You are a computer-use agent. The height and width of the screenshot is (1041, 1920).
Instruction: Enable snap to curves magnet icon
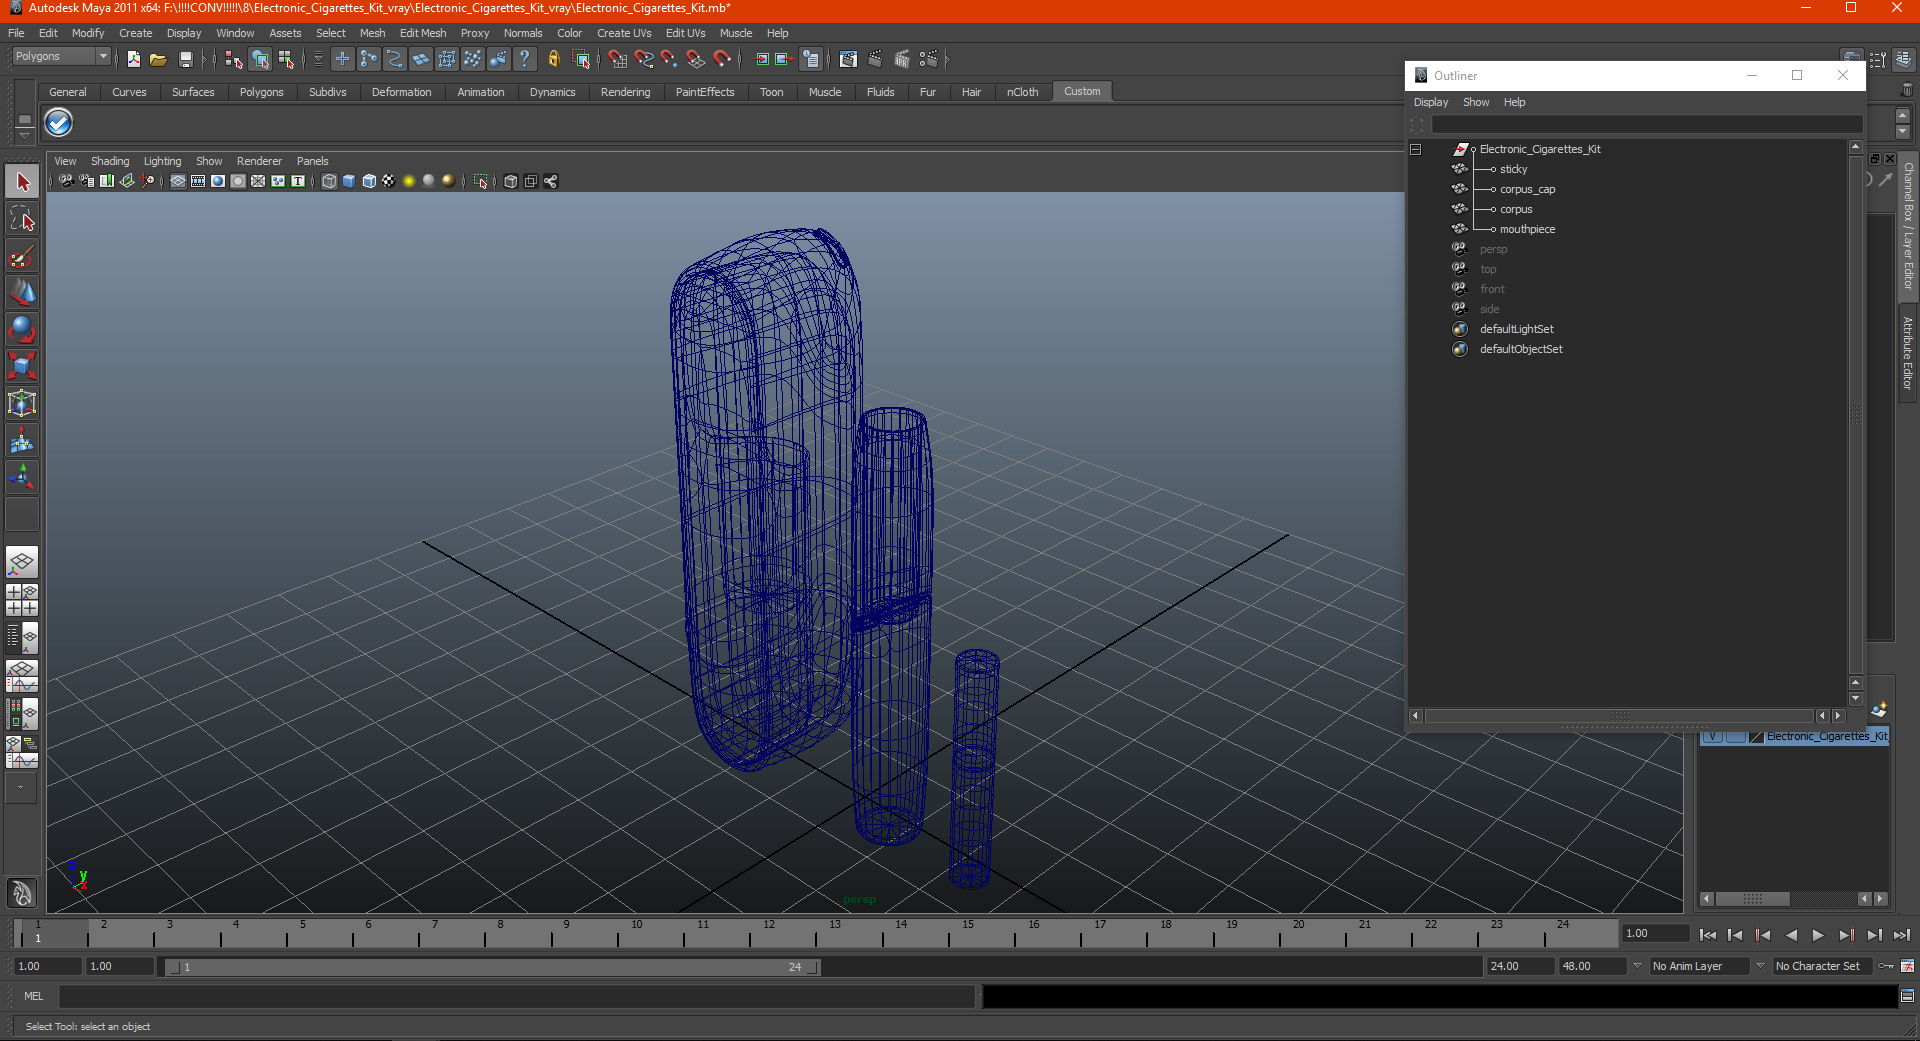[644, 60]
